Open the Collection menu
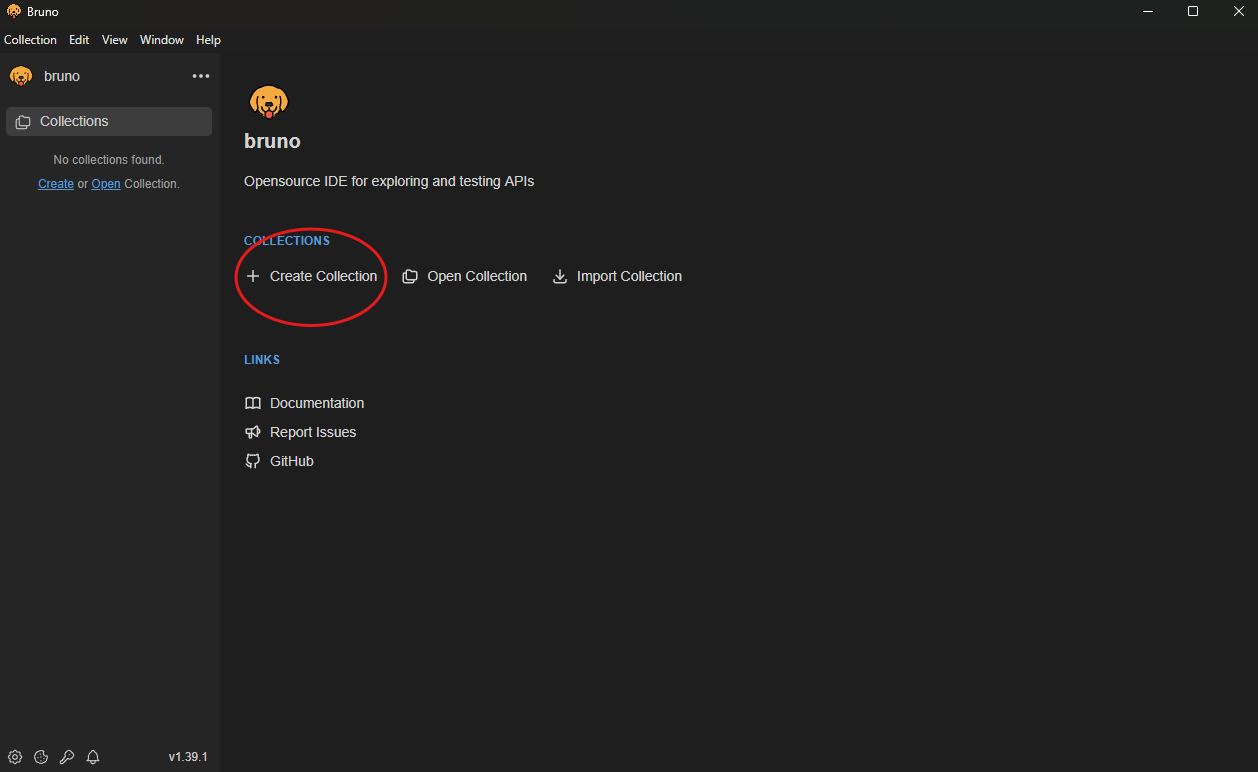 [30, 40]
